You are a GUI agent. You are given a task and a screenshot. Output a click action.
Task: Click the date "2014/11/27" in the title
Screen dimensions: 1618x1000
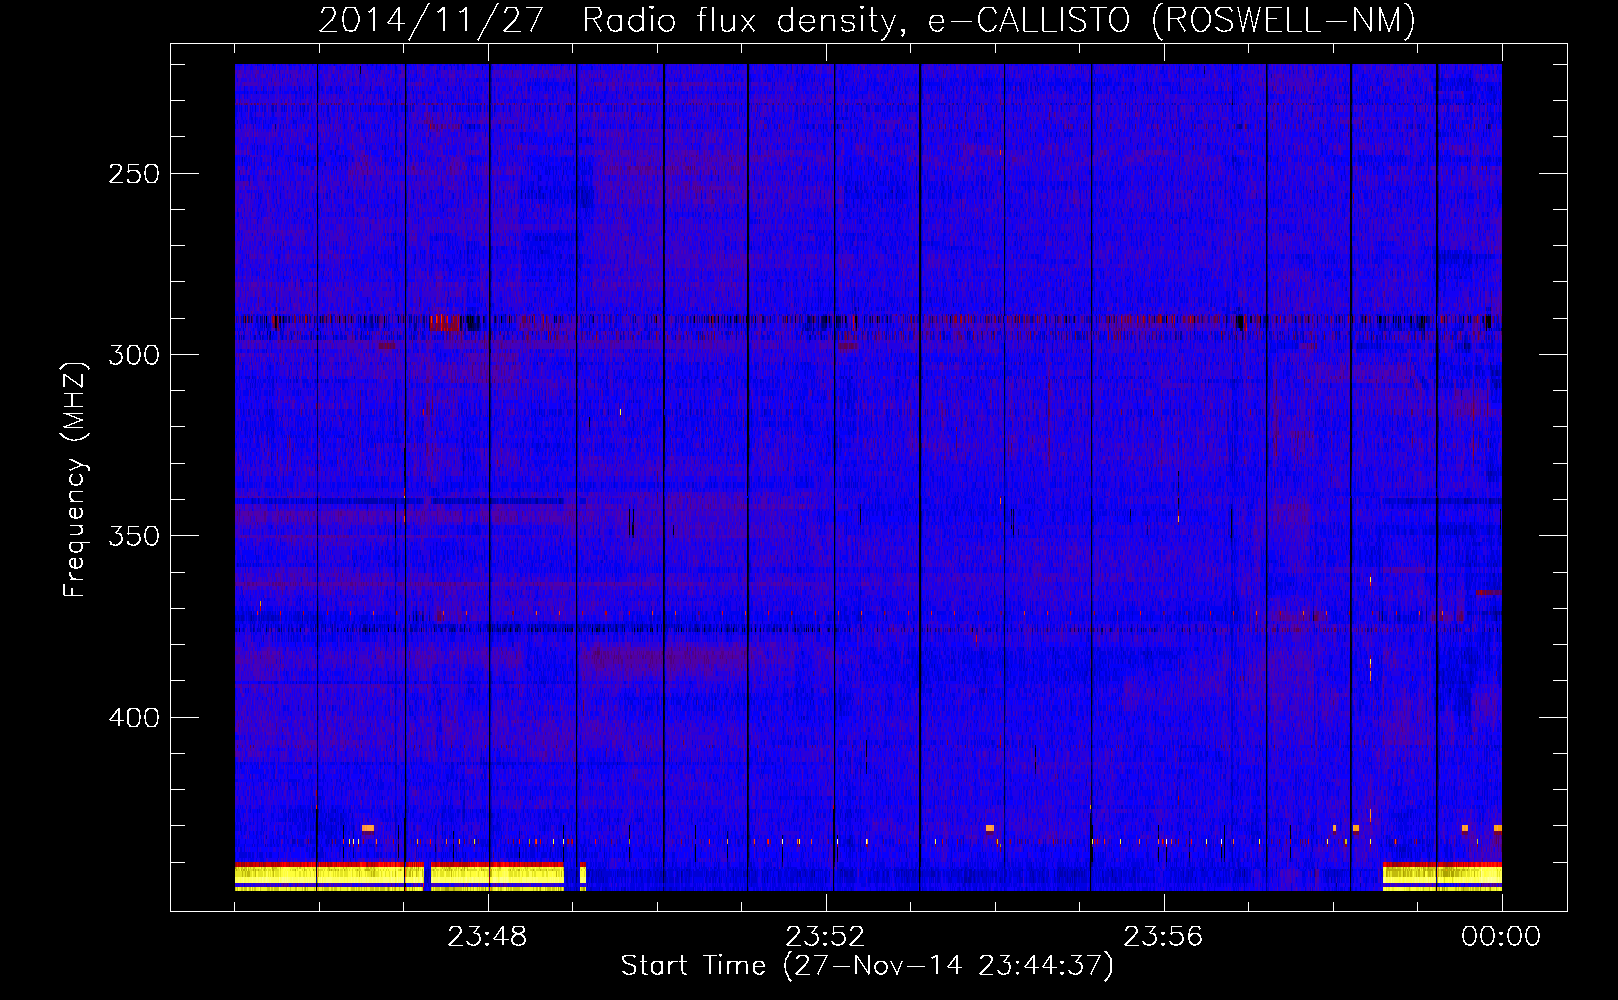(431, 21)
